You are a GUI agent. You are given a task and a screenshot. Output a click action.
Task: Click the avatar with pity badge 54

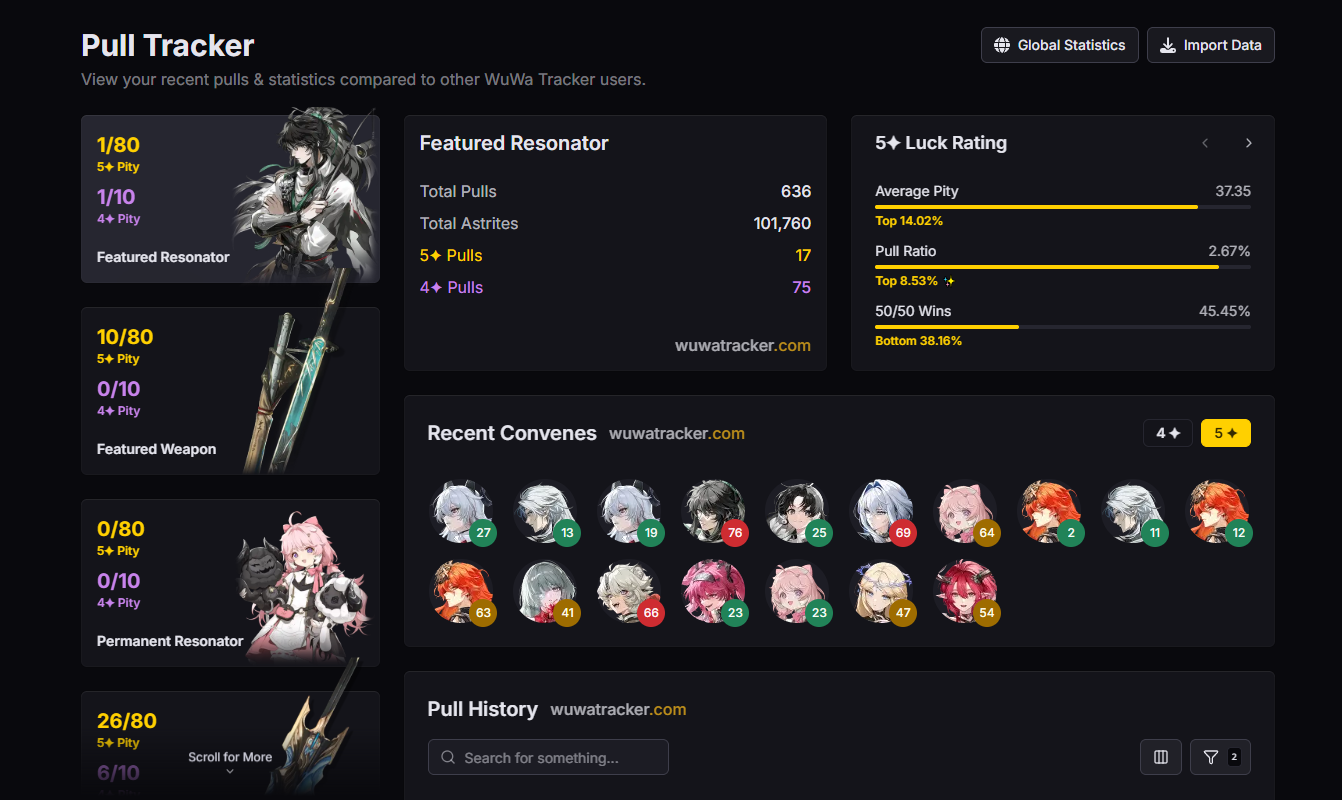(966, 591)
